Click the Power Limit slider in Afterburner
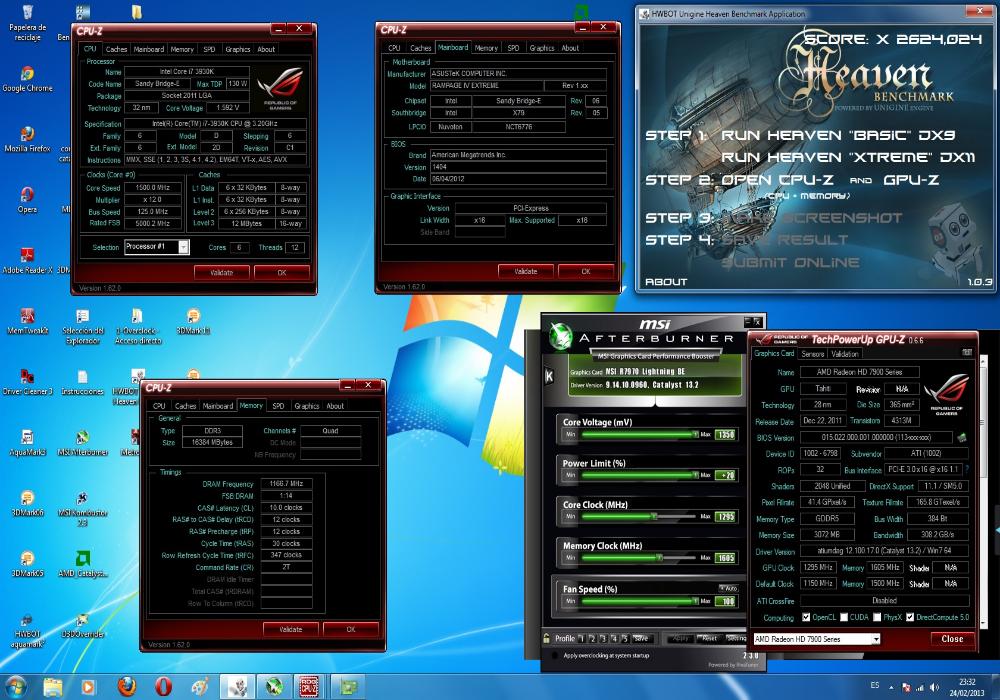The width and height of the screenshot is (1000, 700). pyautogui.click(x=640, y=475)
